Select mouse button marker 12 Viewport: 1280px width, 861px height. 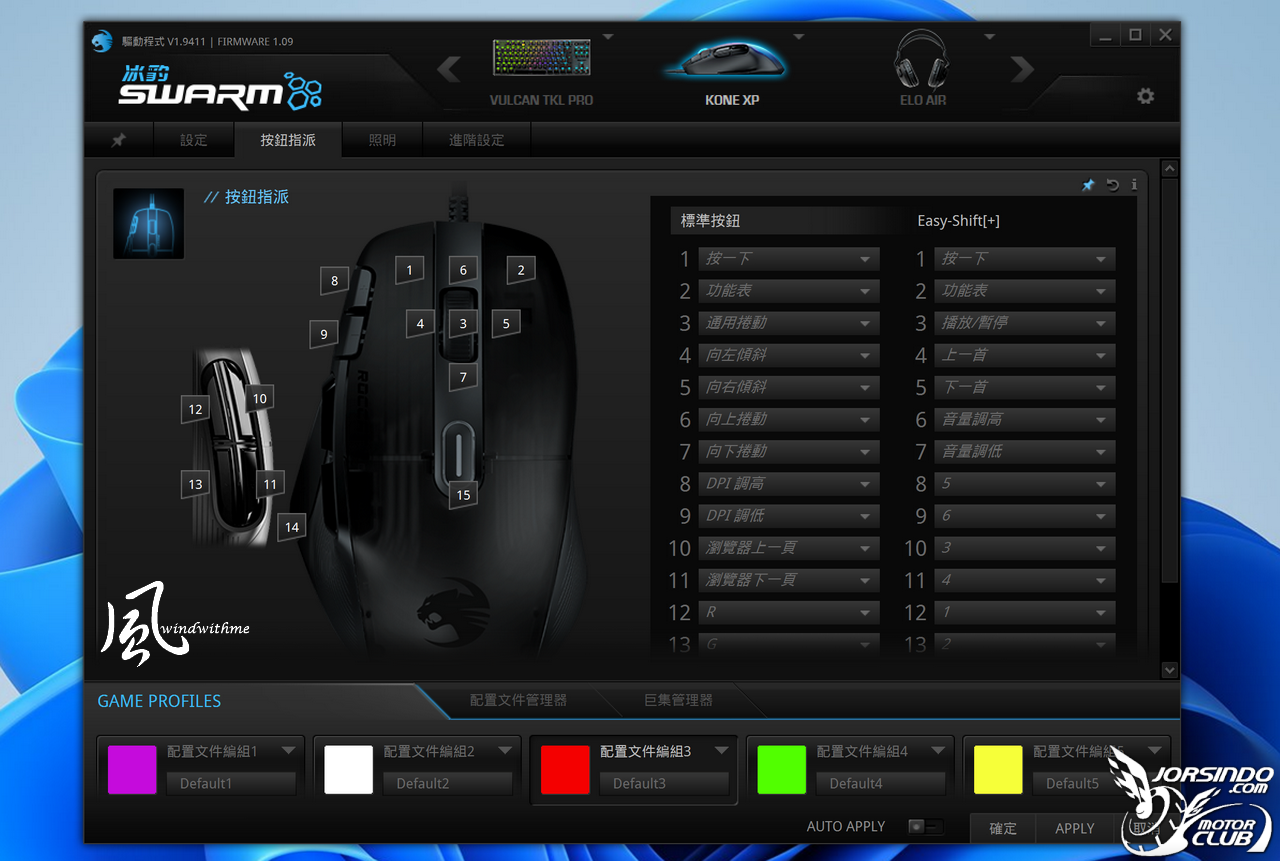(195, 408)
